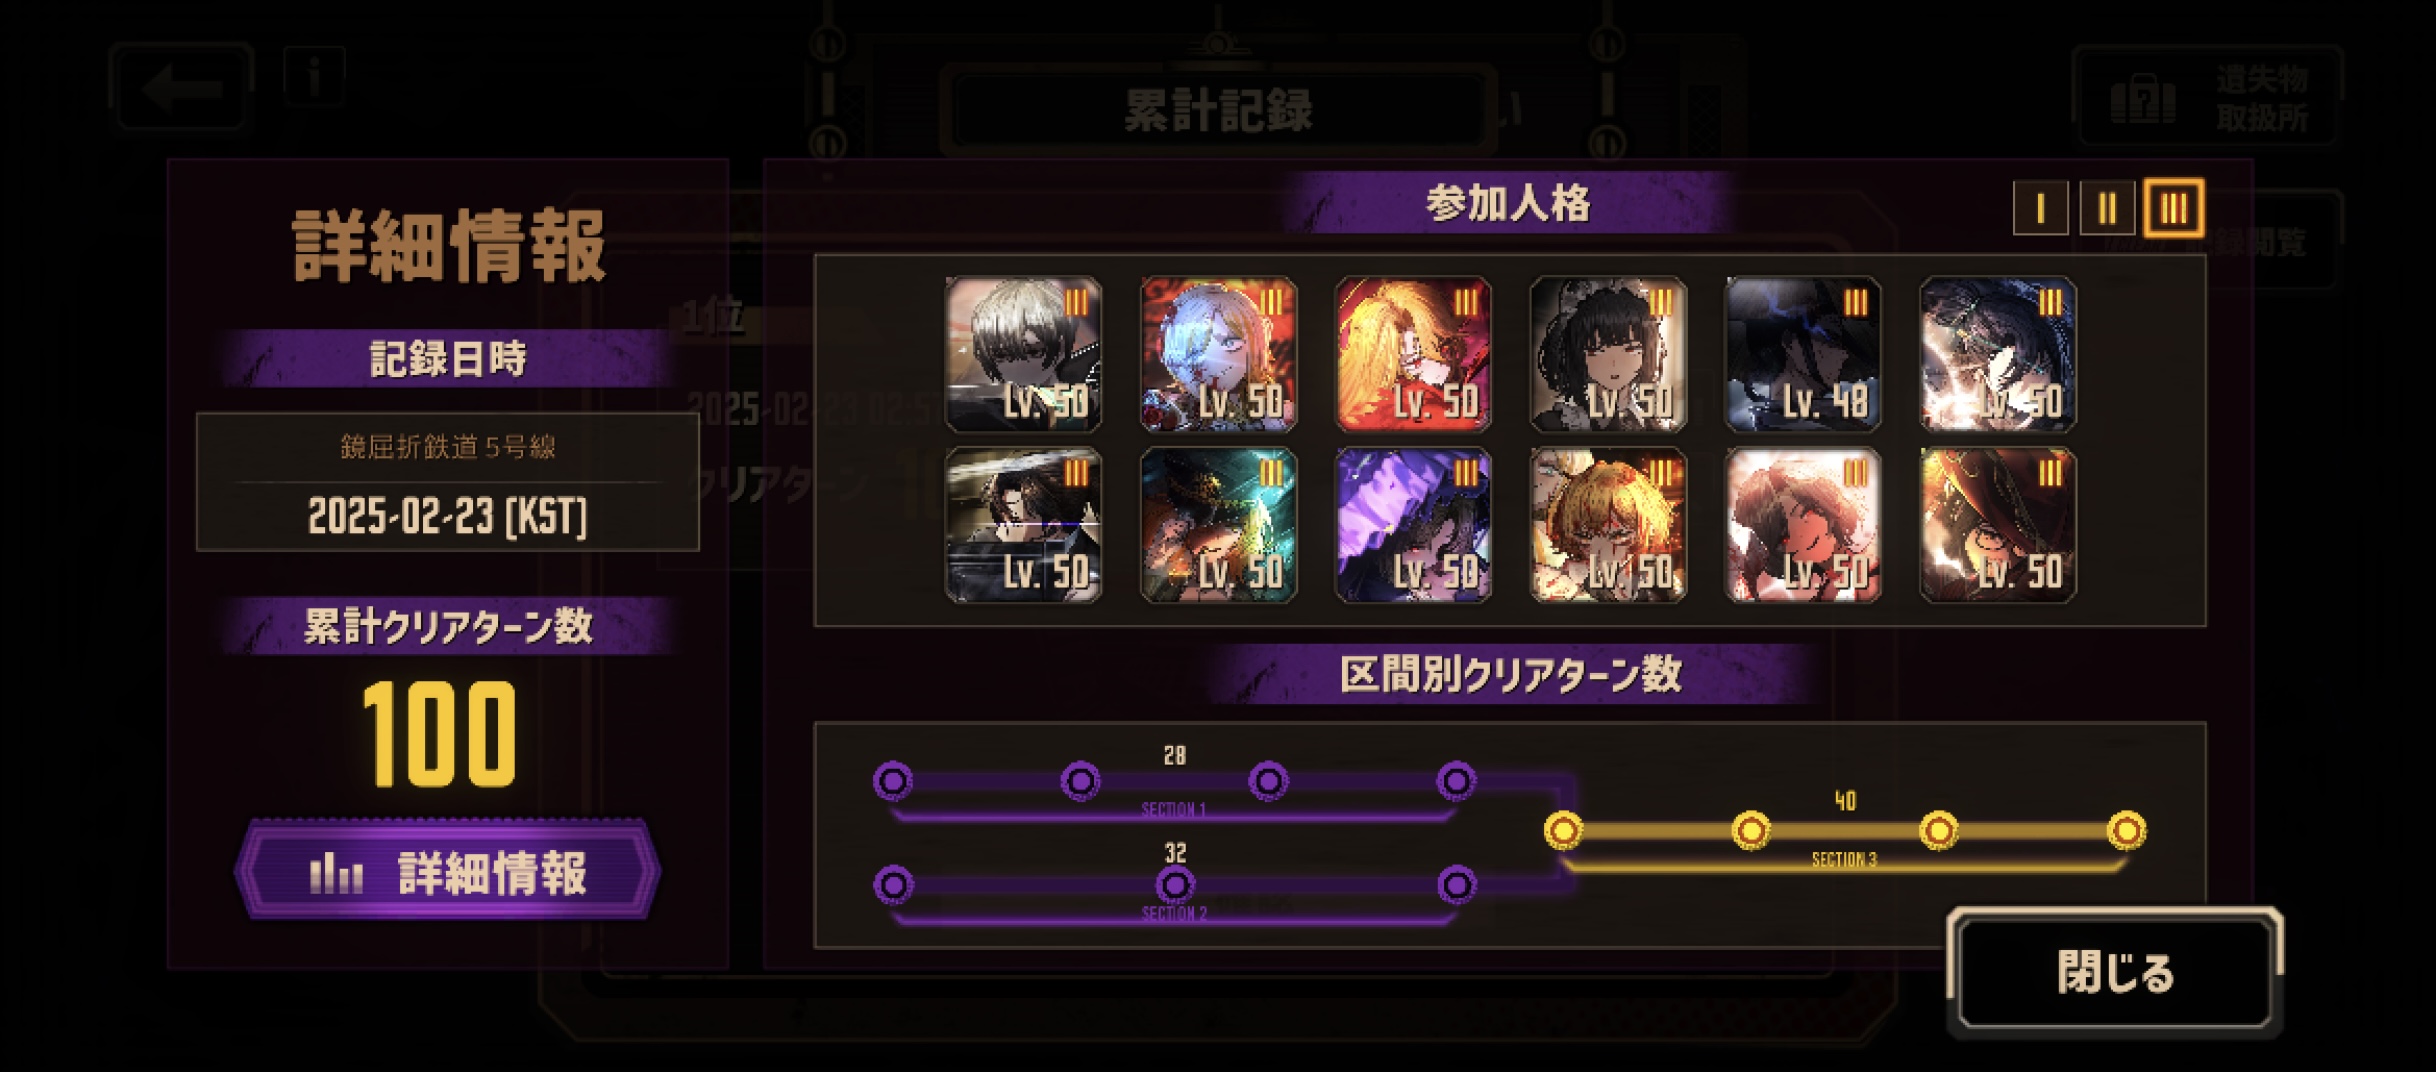Select the silver-haired character portrait

(1023, 354)
